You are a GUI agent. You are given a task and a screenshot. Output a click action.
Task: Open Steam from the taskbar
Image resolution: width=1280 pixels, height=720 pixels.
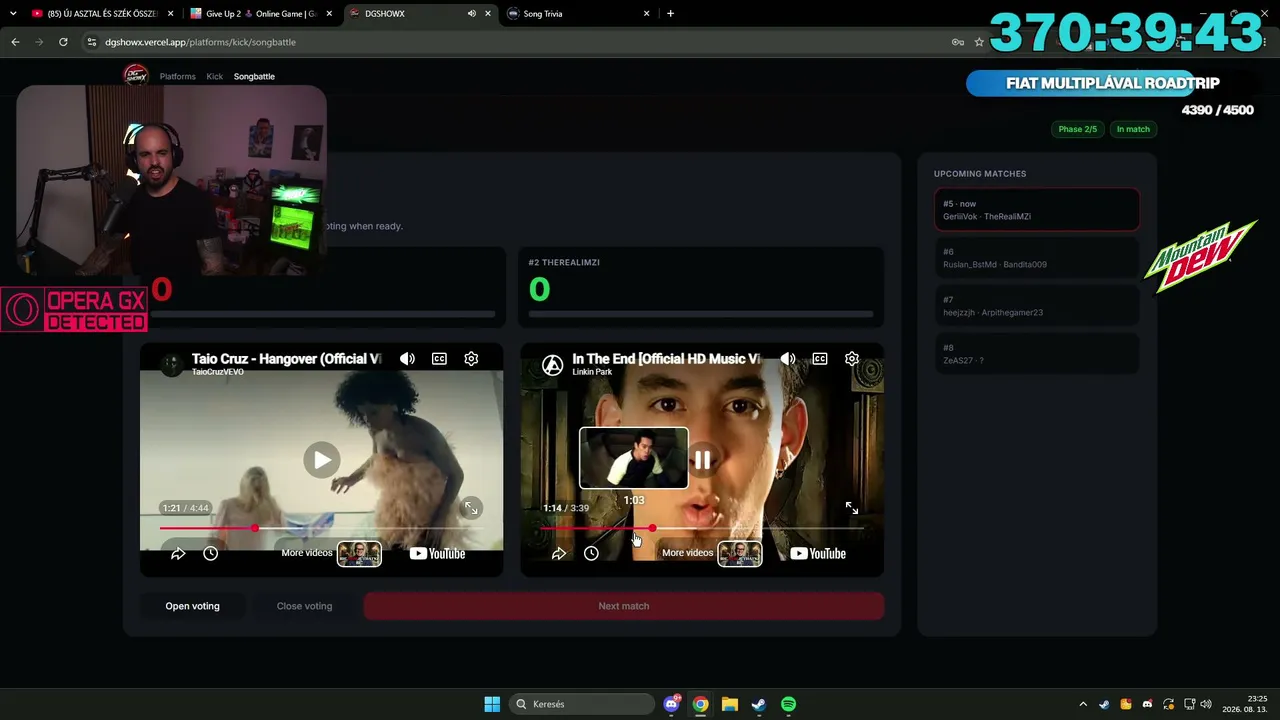point(759,704)
